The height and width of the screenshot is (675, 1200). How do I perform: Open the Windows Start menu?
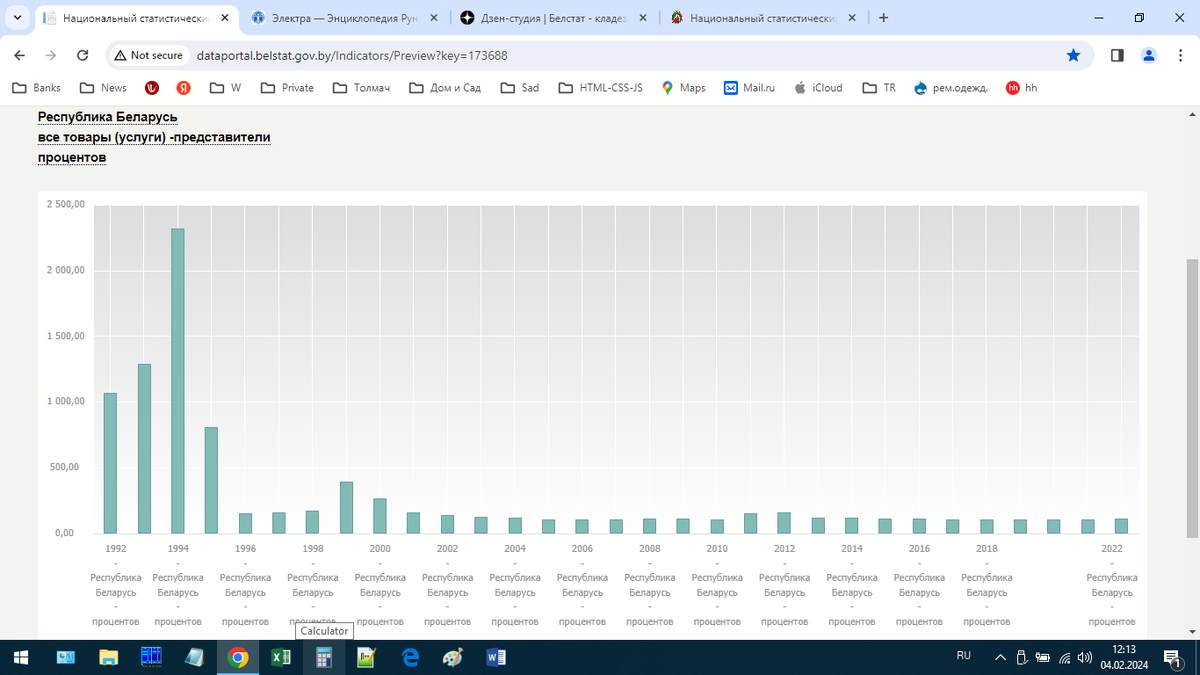pyautogui.click(x=21, y=658)
